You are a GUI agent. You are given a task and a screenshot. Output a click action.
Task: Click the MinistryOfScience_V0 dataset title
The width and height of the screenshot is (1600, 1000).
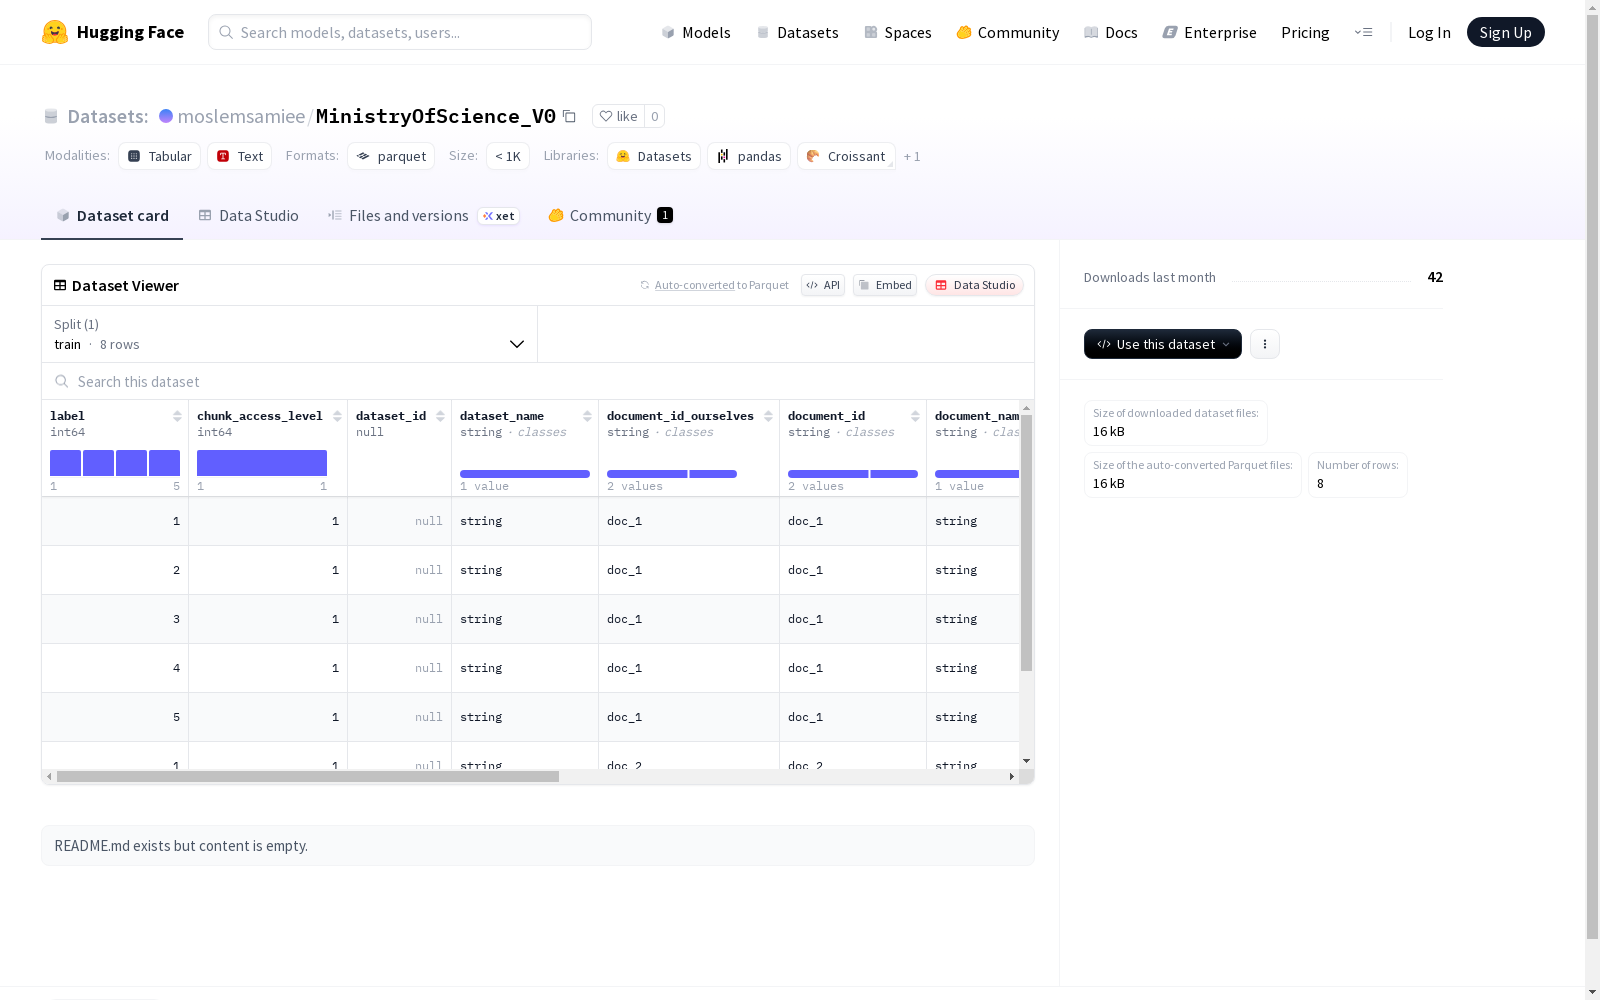[436, 116]
